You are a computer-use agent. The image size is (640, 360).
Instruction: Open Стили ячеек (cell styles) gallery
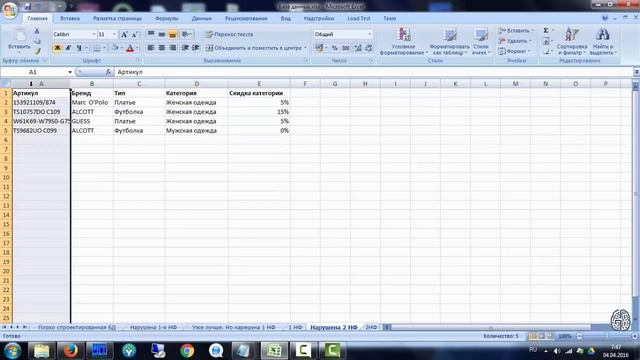click(481, 42)
